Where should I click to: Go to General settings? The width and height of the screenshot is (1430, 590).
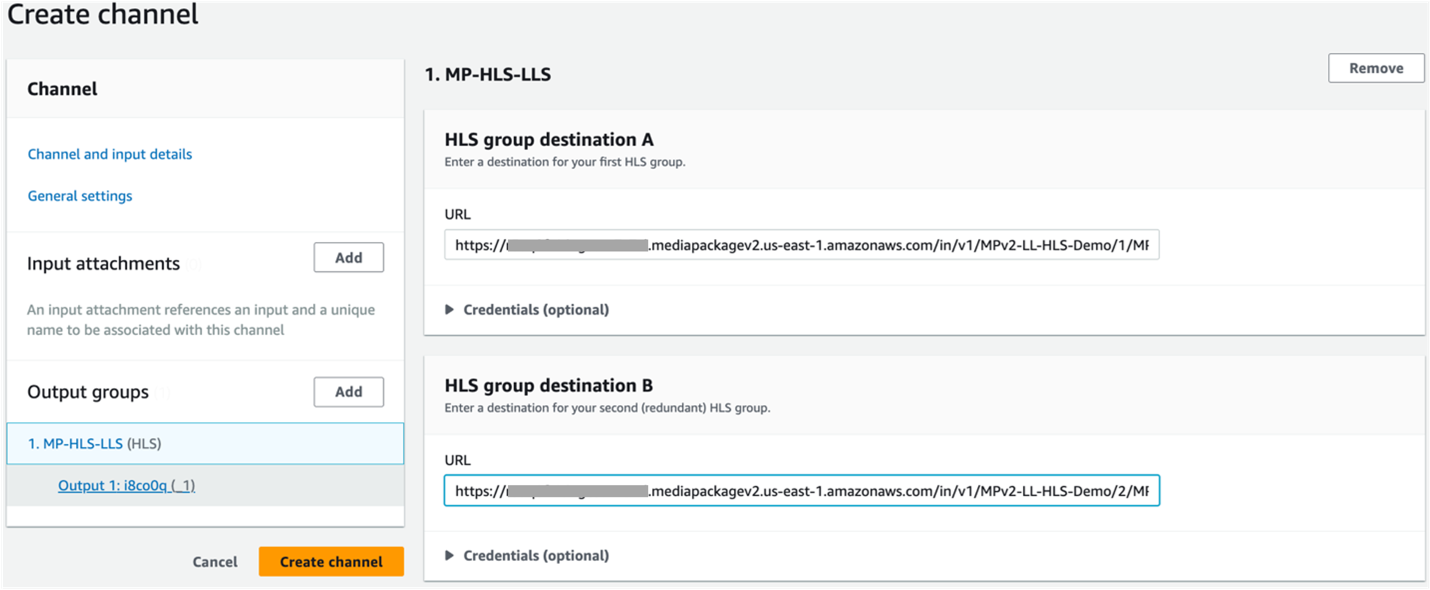click(x=80, y=196)
